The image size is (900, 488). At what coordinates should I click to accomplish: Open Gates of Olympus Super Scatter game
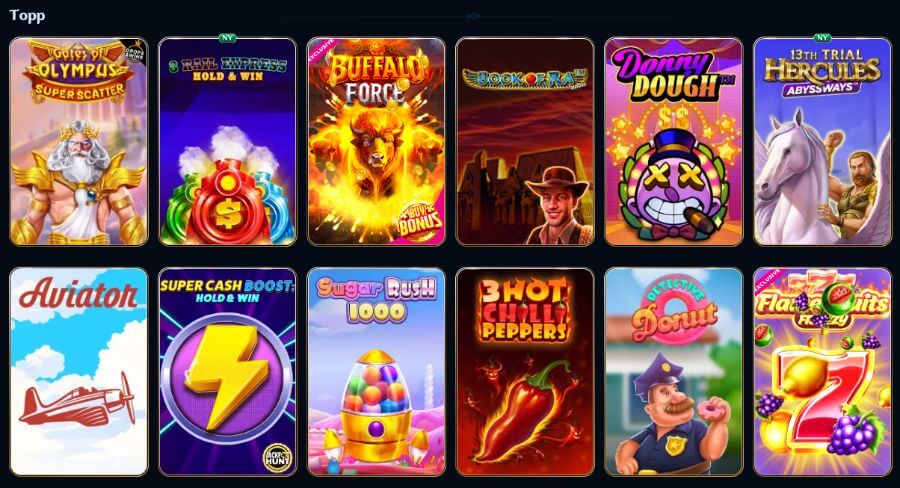[79, 142]
